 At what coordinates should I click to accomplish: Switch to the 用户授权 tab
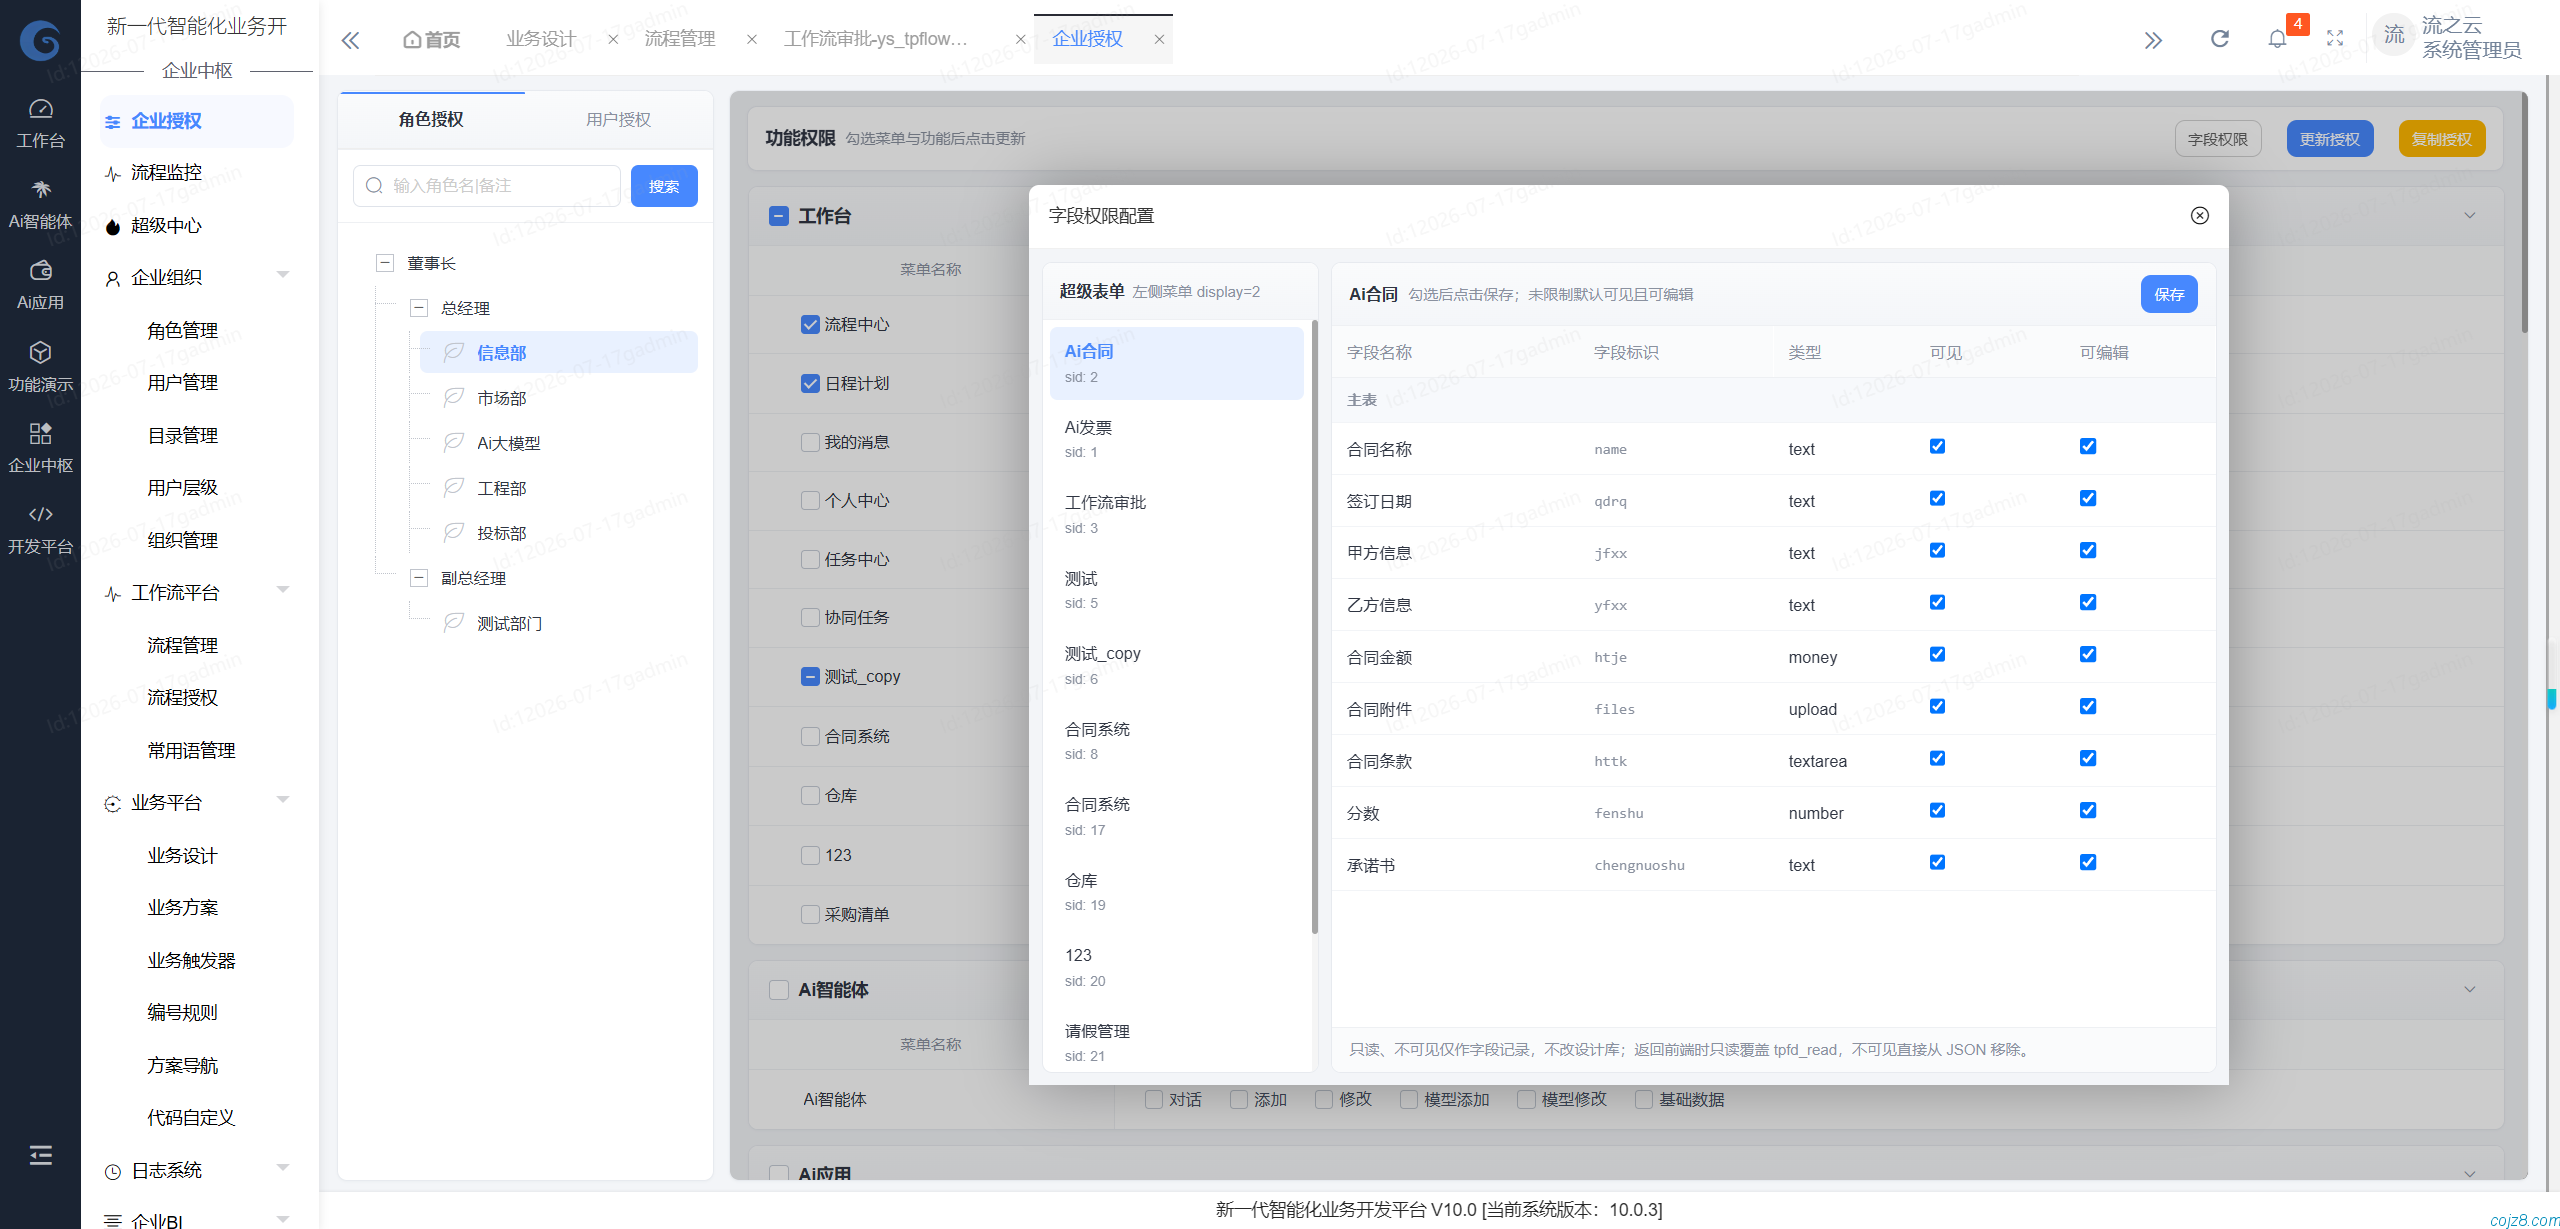(618, 120)
